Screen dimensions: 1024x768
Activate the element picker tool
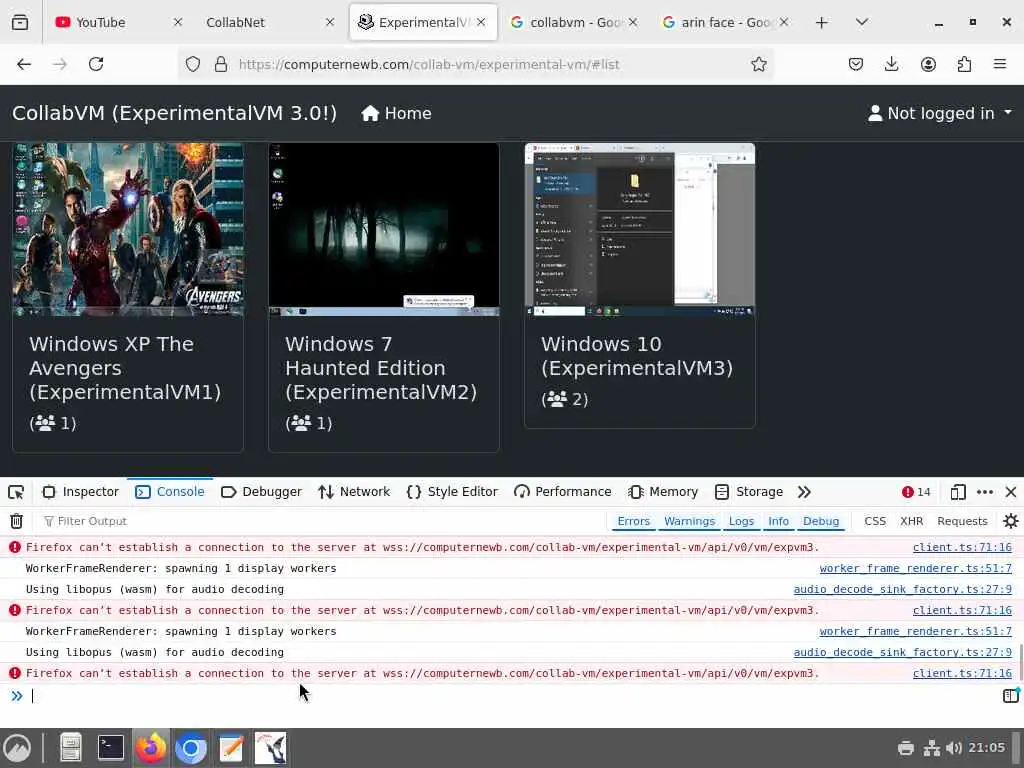coord(16,492)
